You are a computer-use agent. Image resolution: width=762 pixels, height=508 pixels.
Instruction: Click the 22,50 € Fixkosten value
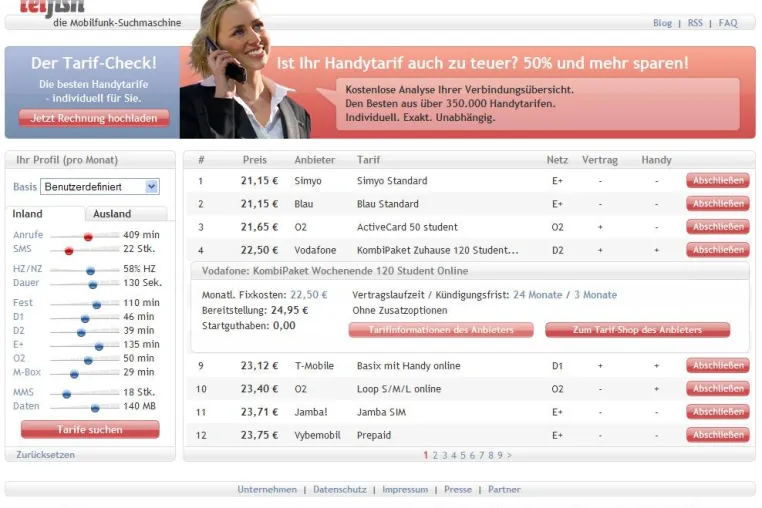click(x=309, y=295)
